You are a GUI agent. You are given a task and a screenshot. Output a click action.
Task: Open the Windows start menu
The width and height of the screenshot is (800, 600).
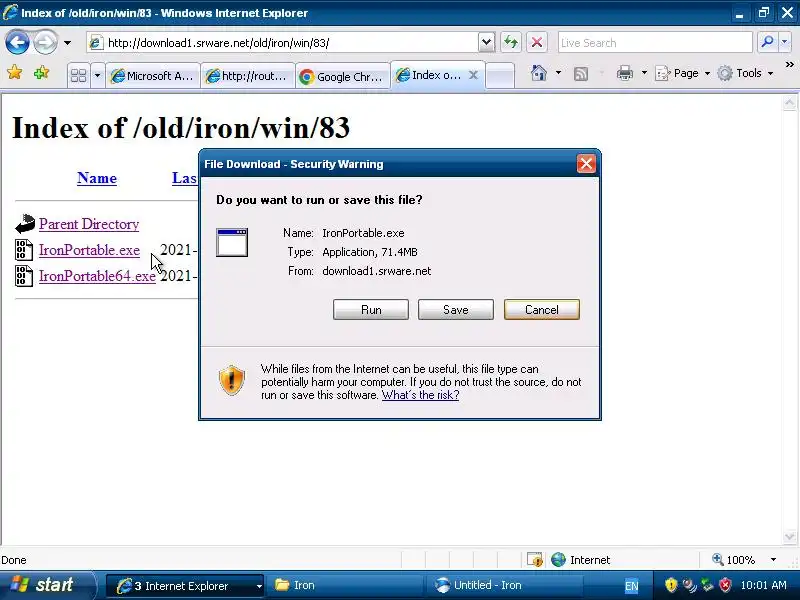tap(47, 585)
